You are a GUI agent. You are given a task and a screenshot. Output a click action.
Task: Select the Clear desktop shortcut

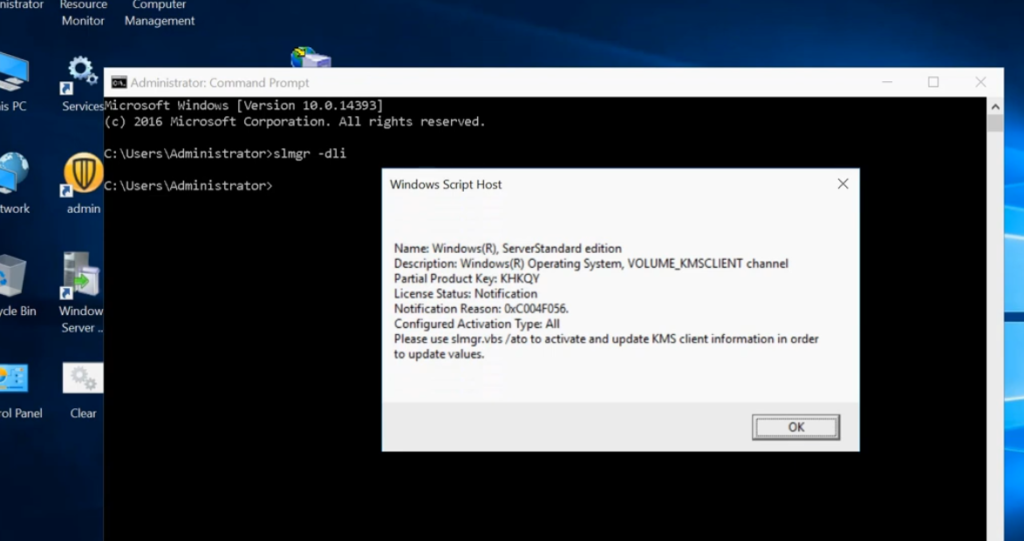point(83,382)
